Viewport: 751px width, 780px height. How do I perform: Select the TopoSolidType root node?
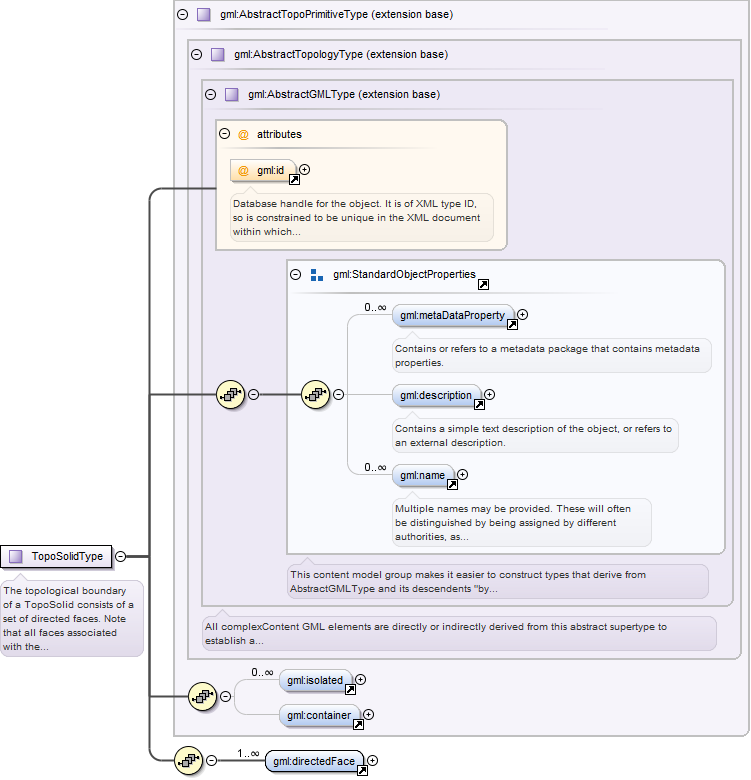(56, 556)
